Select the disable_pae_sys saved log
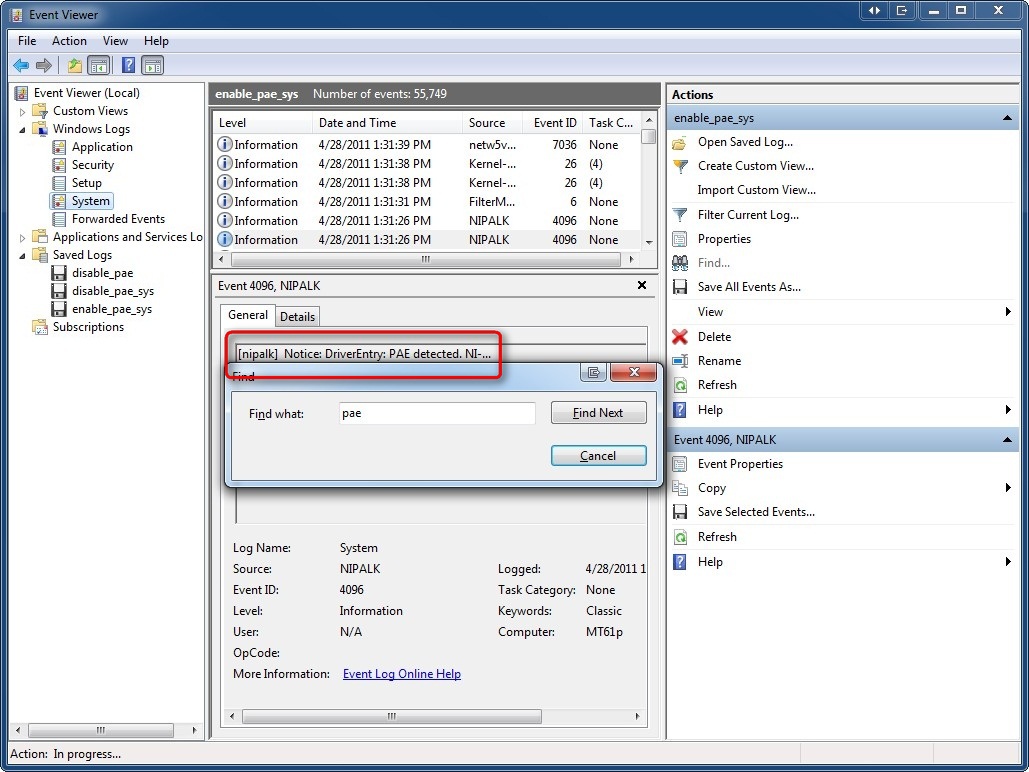This screenshot has height=772, width=1029. pyautogui.click(x=112, y=291)
